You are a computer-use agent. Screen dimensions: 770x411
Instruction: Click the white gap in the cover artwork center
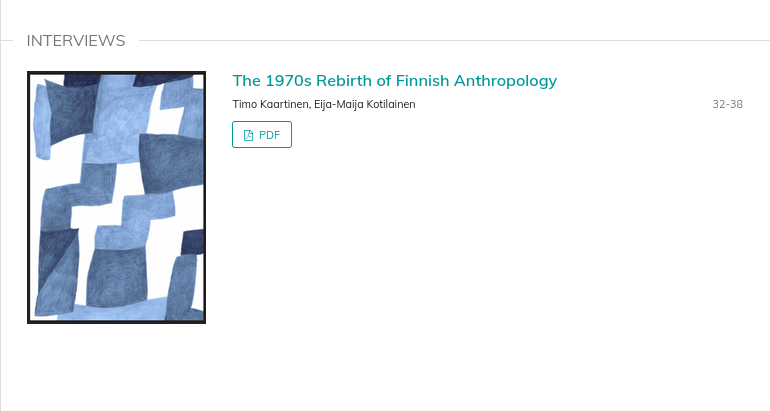click(96, 216)
